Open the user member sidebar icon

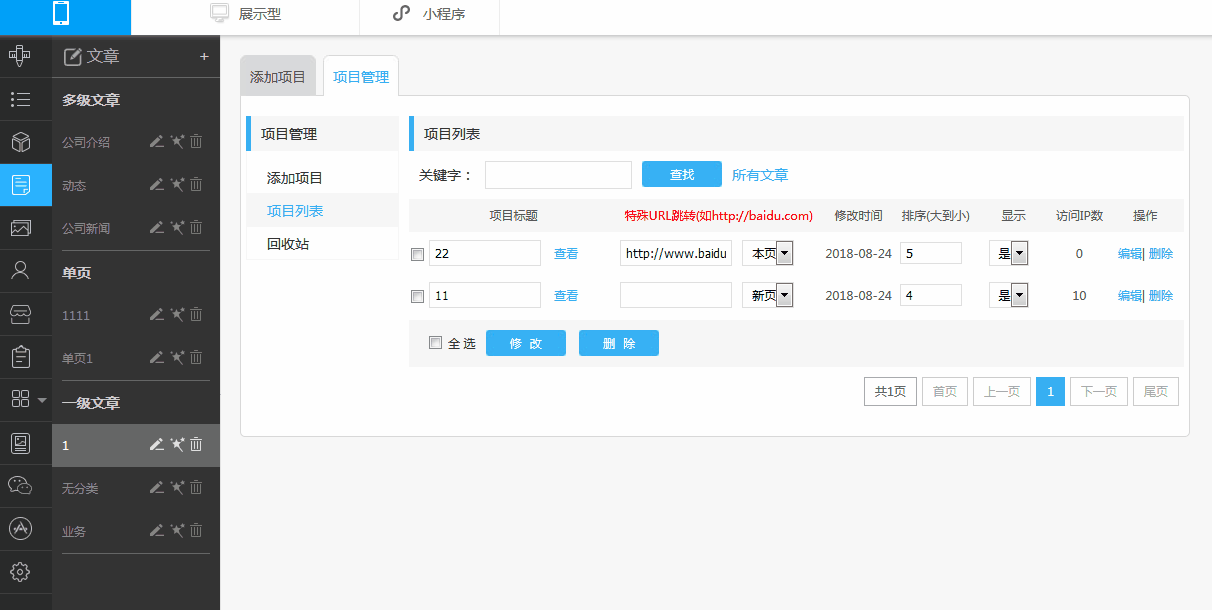click(20, 270)
